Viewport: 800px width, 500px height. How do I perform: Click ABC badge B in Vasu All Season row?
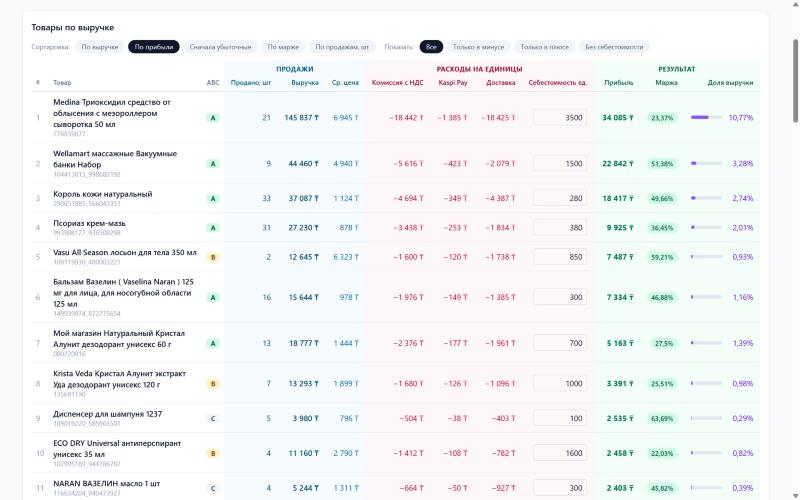[x=213, y=257]
